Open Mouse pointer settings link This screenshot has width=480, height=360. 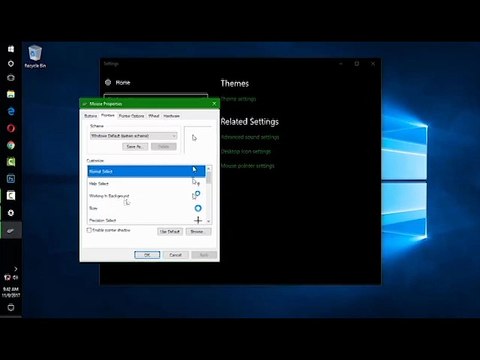[248, 166]
